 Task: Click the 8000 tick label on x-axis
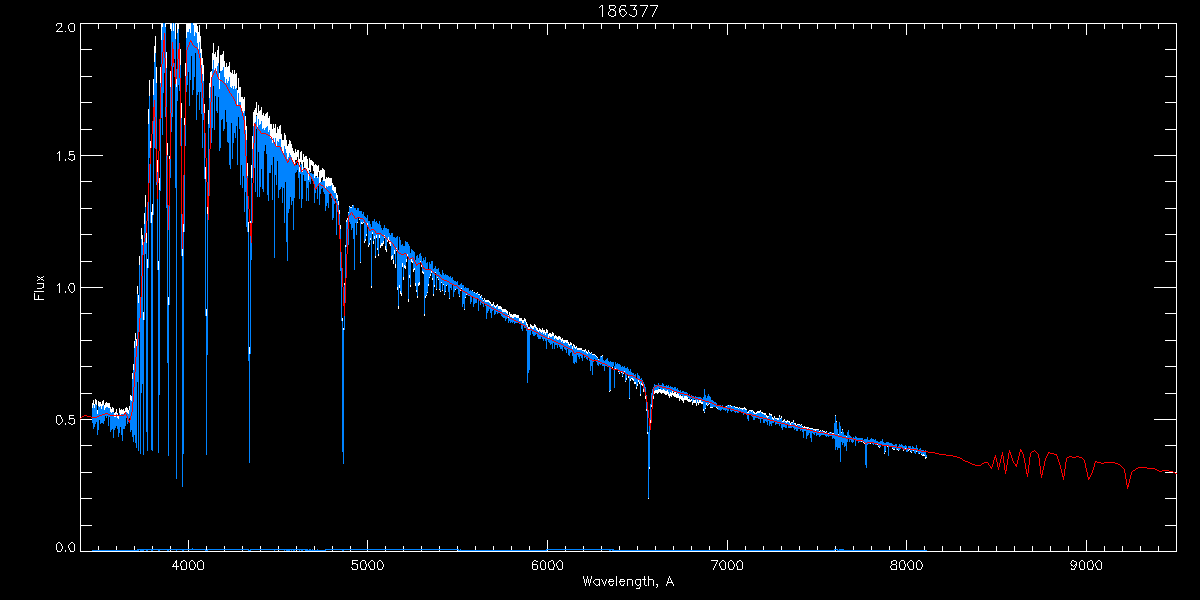tap(906, 563)
